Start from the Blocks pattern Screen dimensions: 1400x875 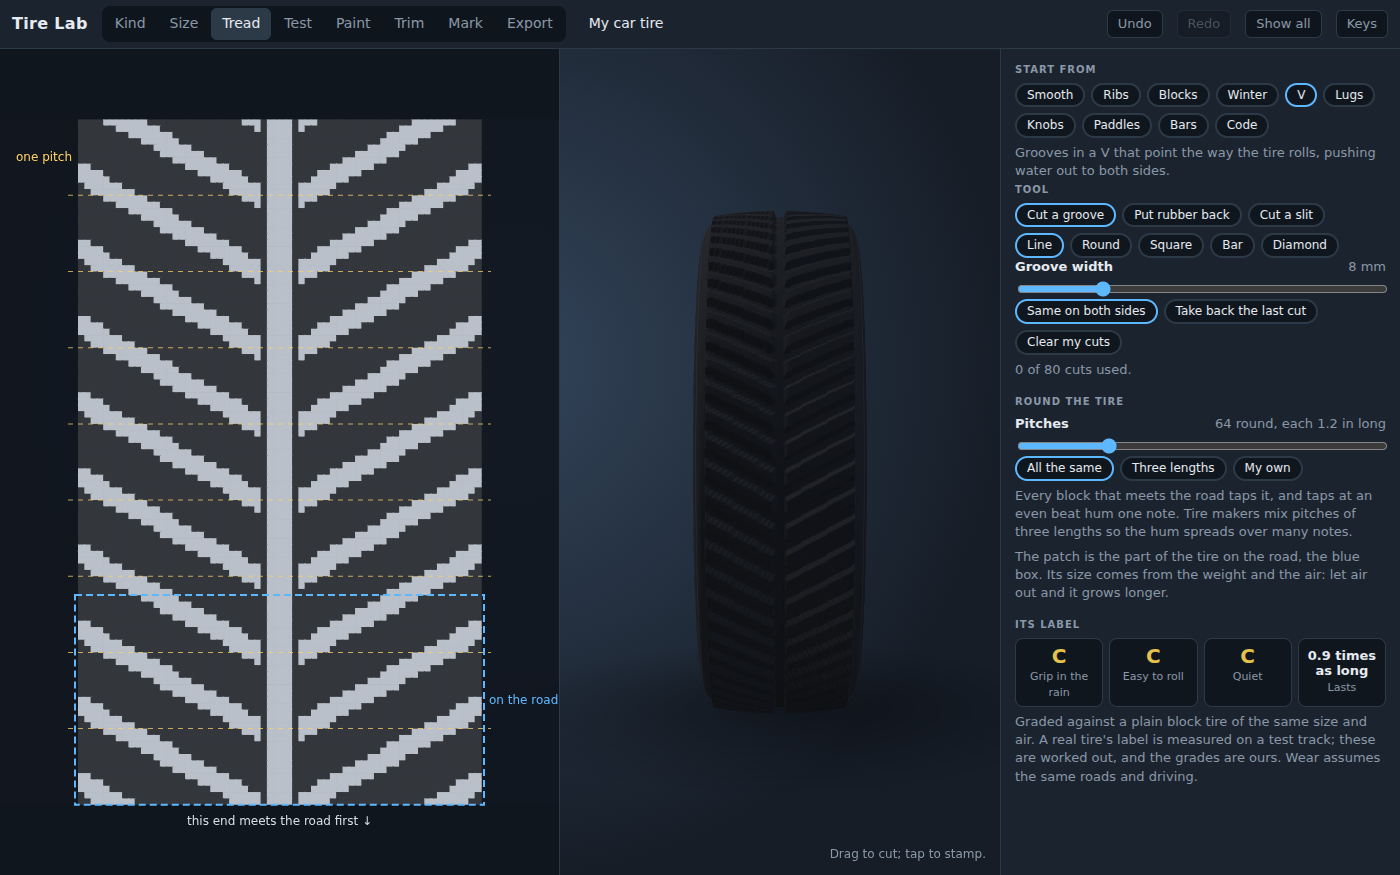click(x=1178, y=95)
